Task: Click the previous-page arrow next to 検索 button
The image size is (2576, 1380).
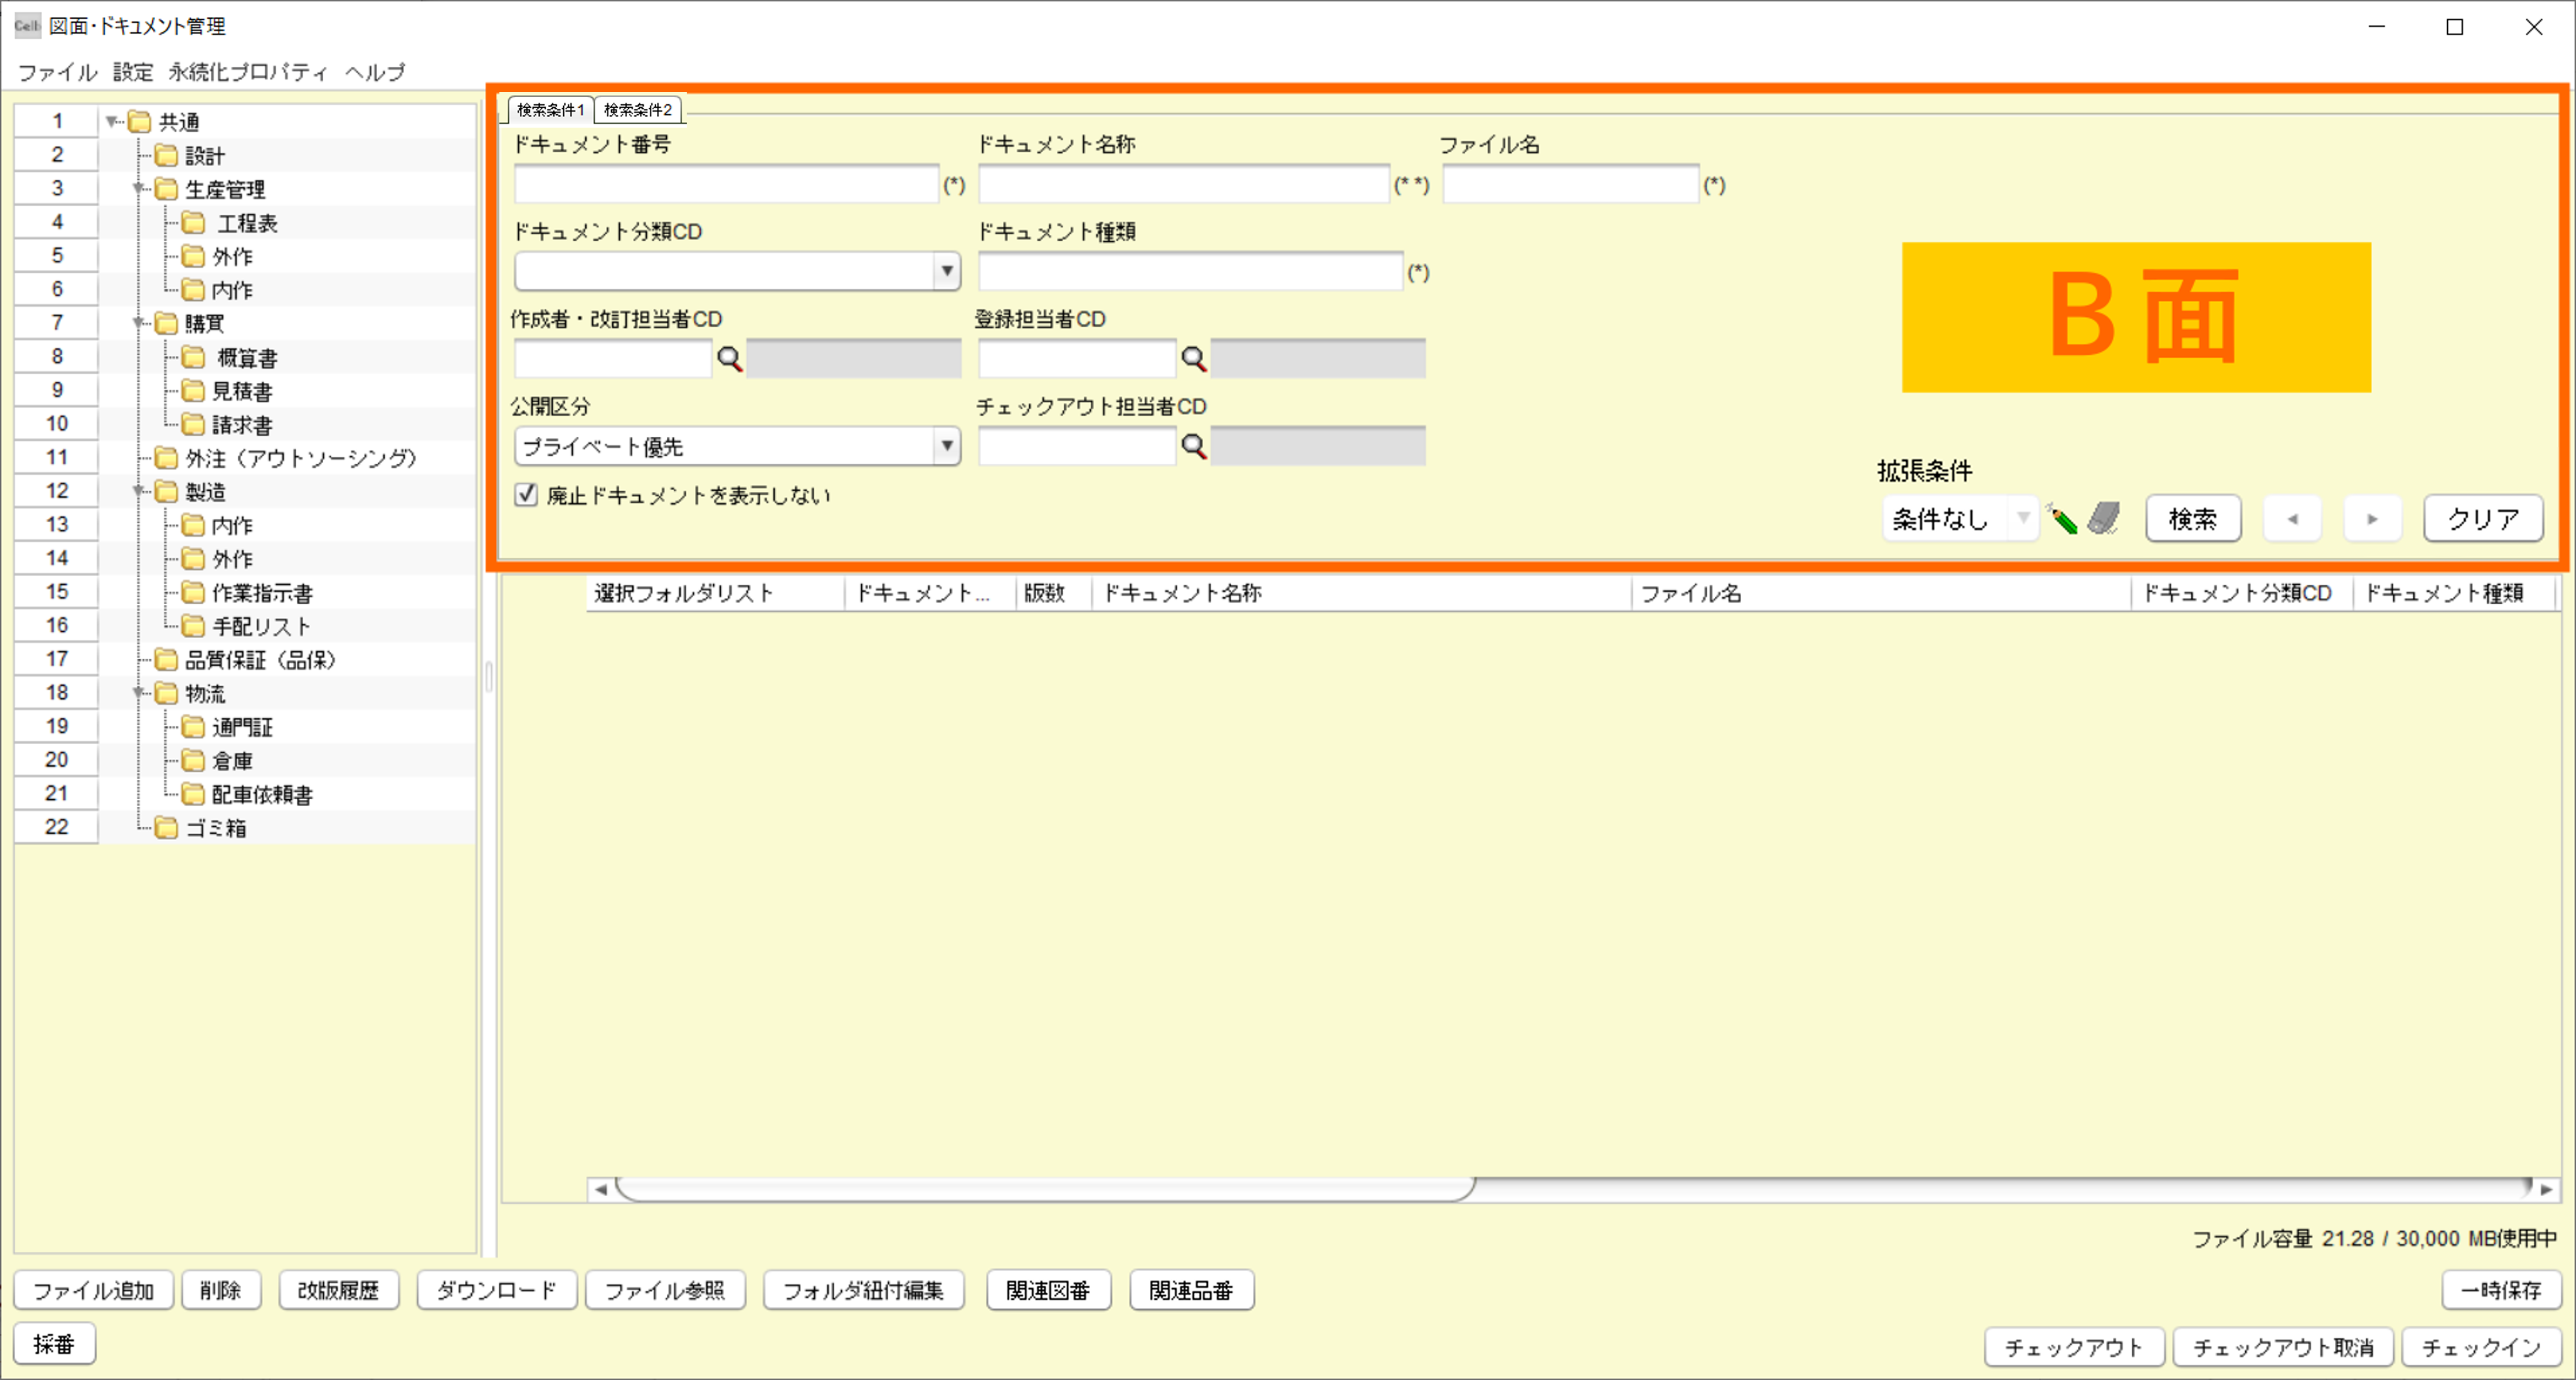Action: (x=2292, y=519)
